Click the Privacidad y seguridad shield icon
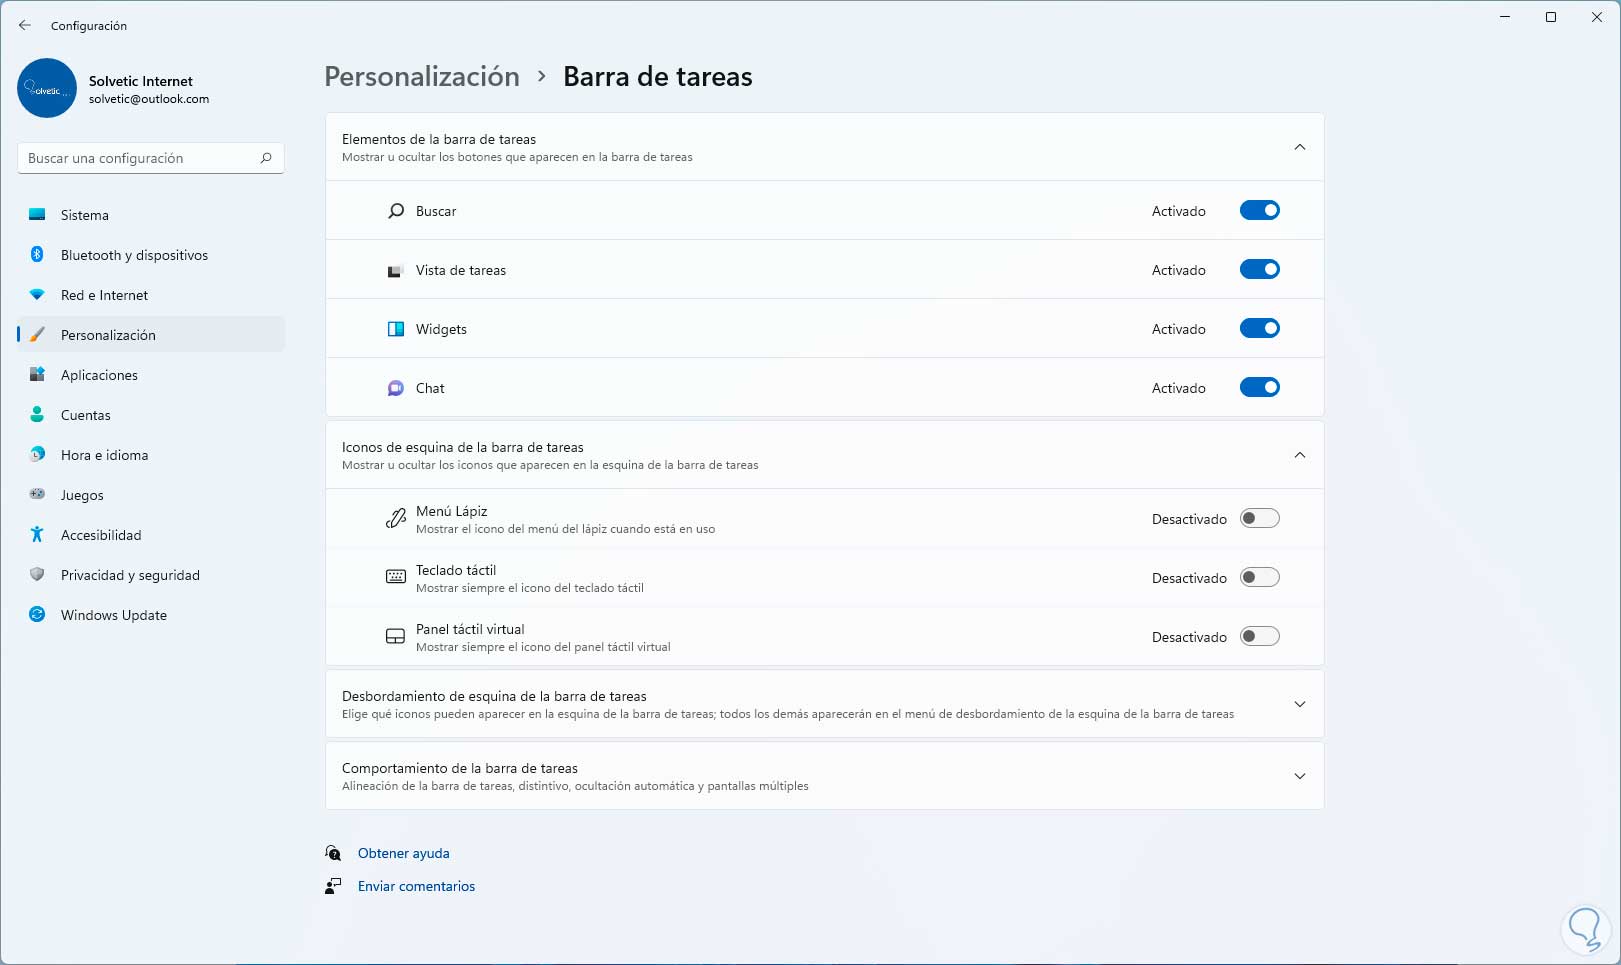This screenshot has height=965, width=1621. coord(37,575)
